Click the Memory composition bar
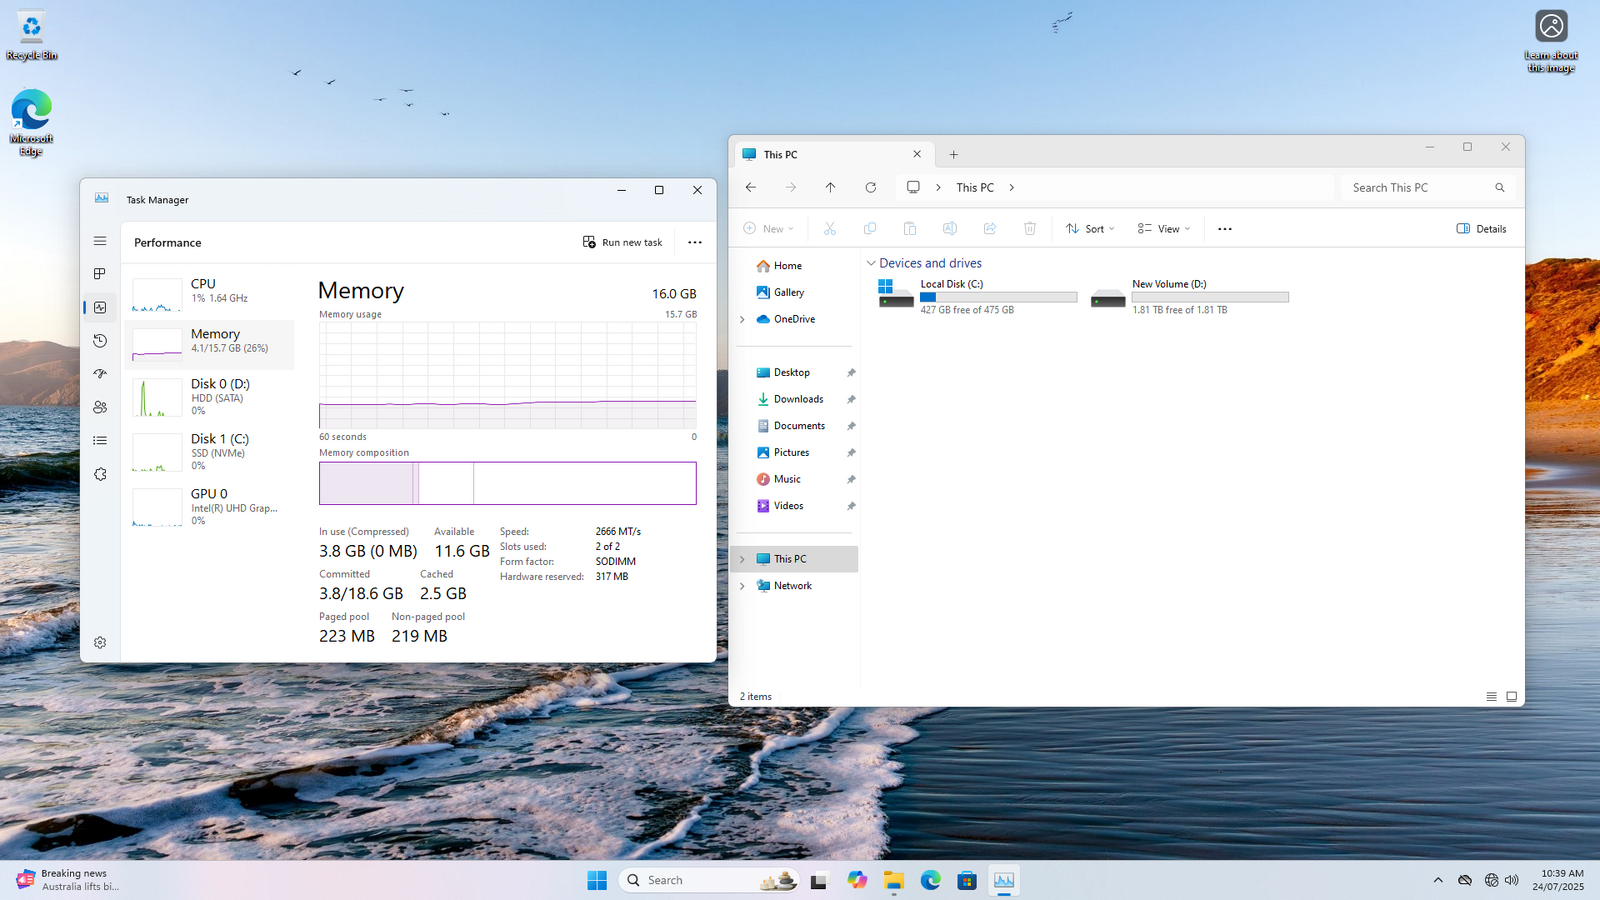Viewport: 1600px width, 900px height. [x=508, y=483]
